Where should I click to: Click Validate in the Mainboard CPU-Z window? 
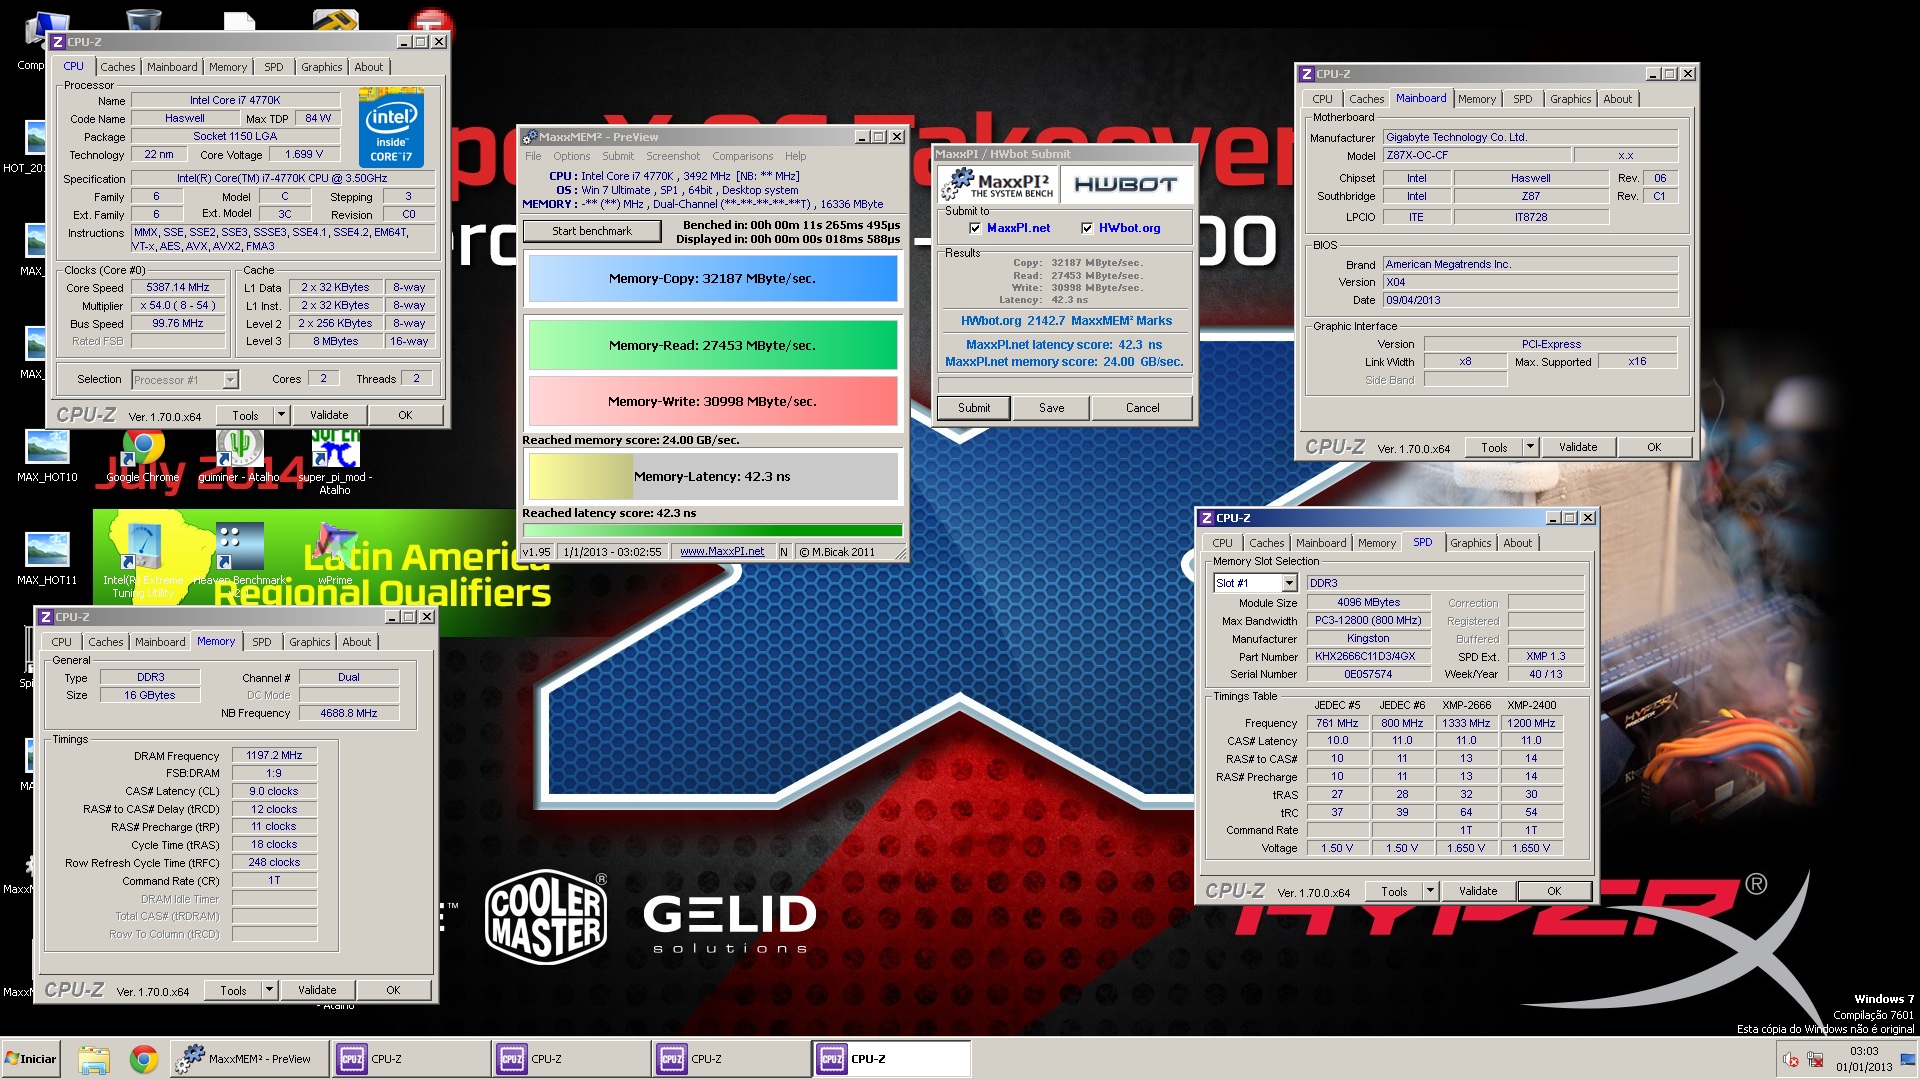click(1578, 447)
